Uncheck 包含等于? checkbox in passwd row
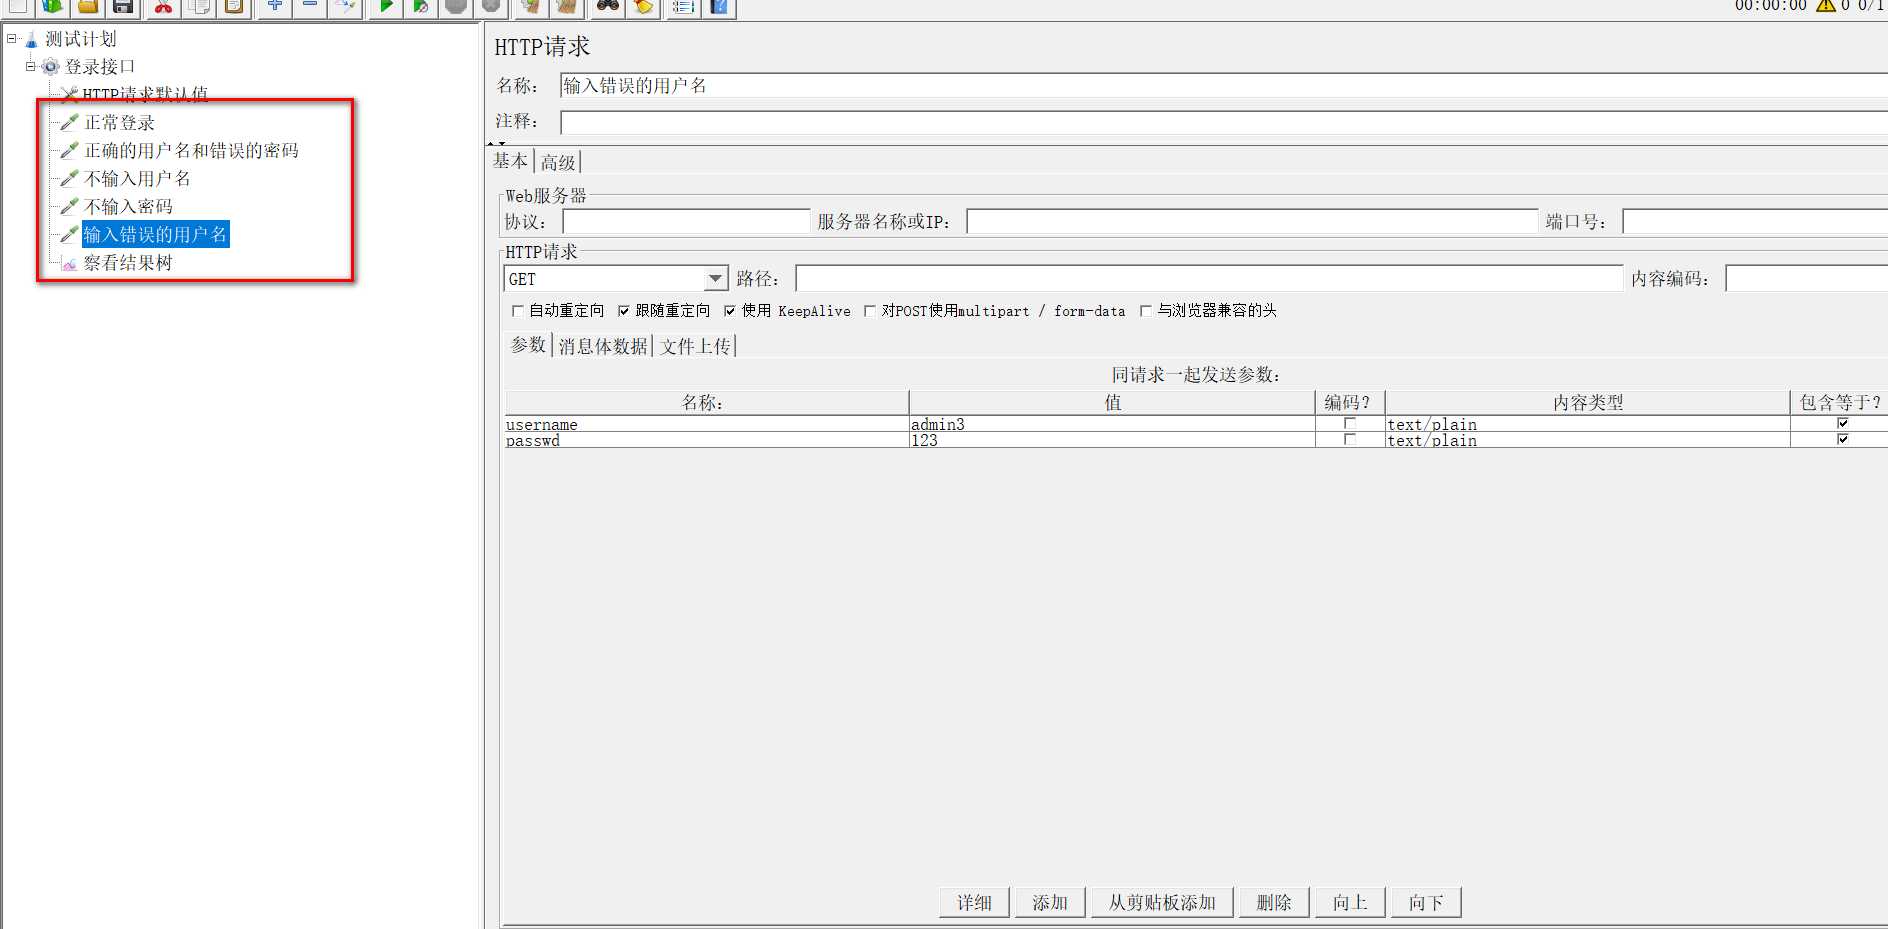 tap(1842, 440)
